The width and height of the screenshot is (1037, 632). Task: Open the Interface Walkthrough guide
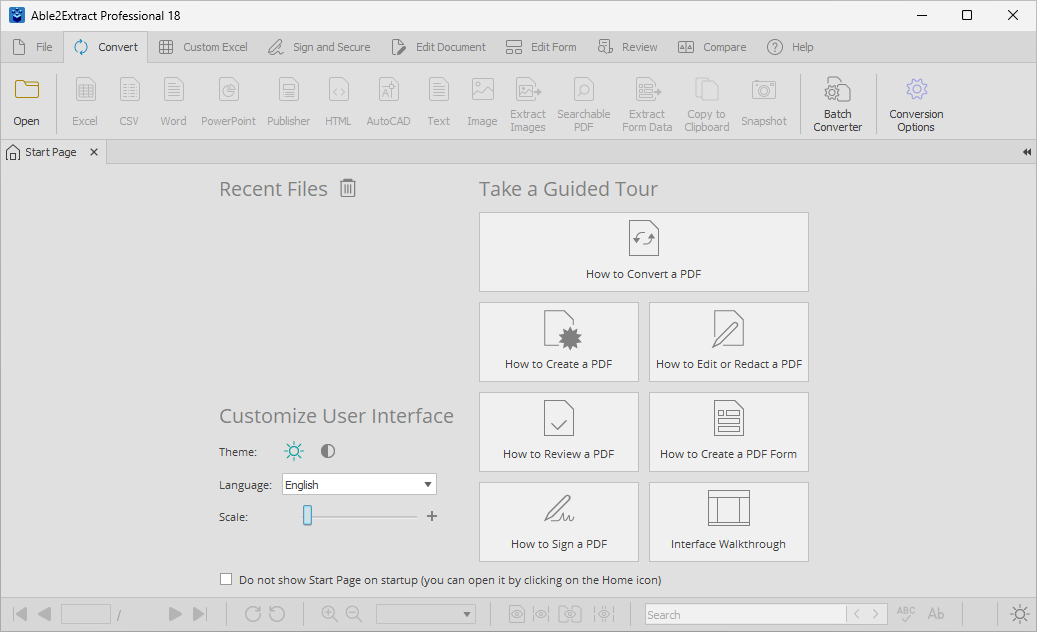(x=728, y=521)
